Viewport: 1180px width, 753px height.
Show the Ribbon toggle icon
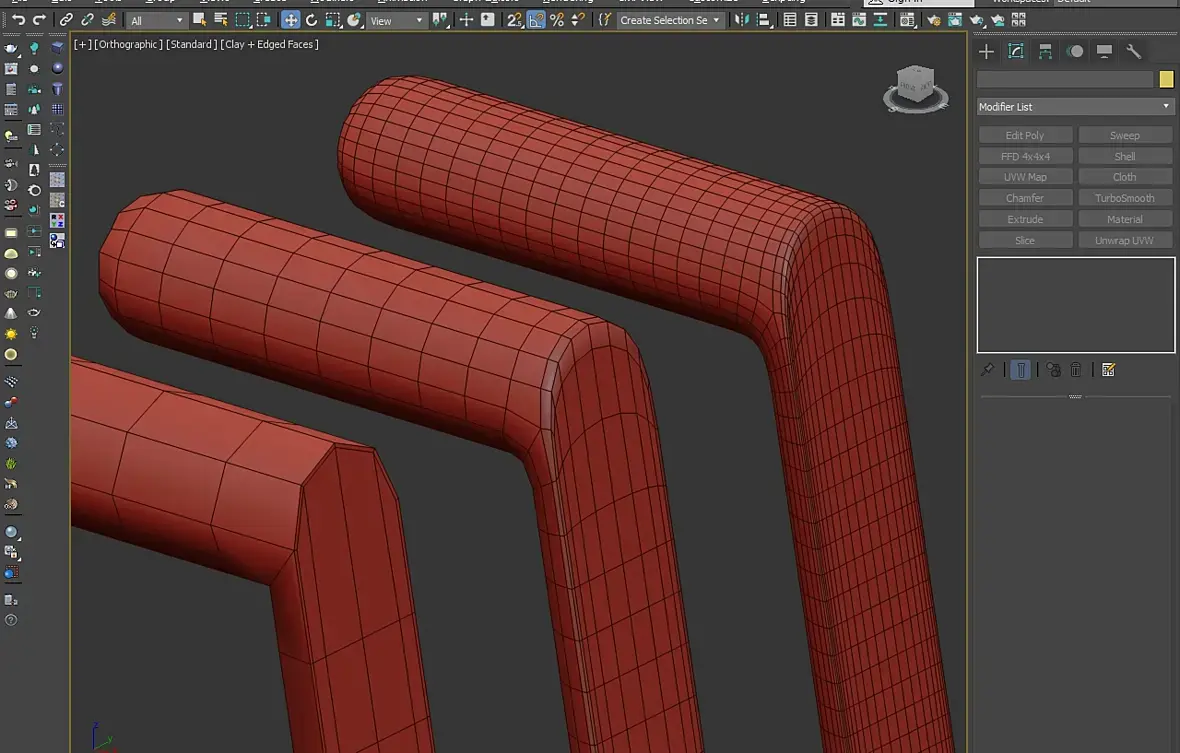pyautogui.click(x=838, y=20)
